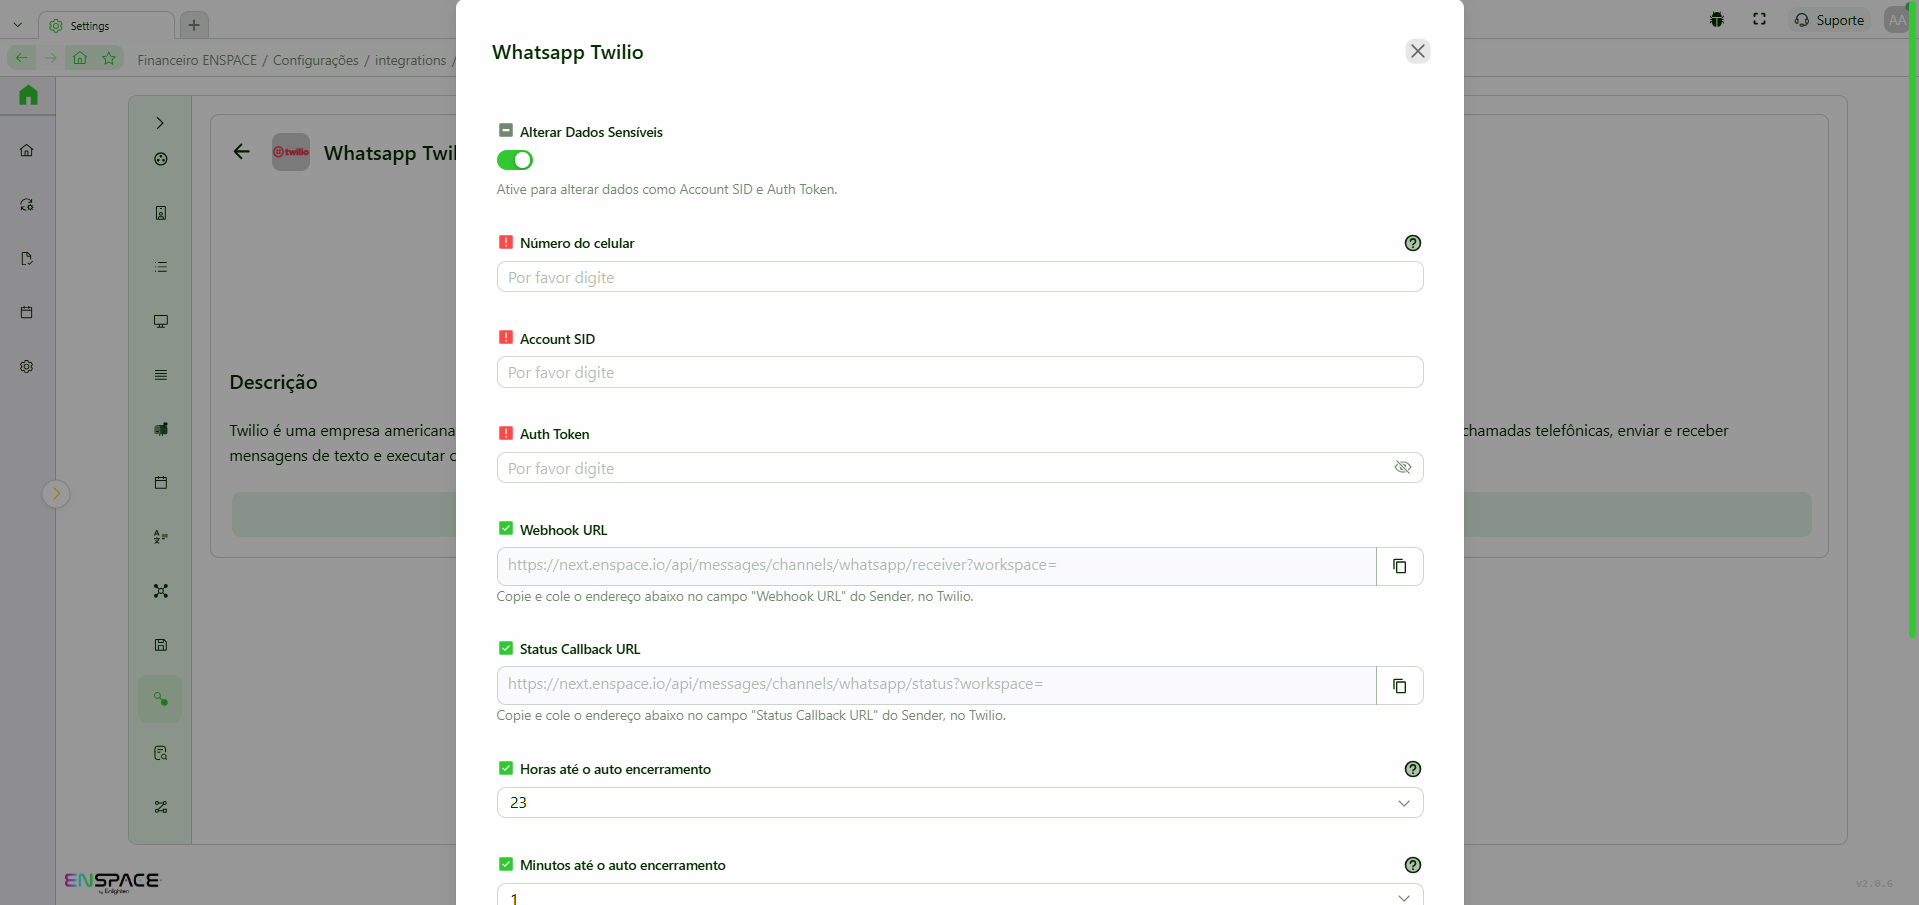This screenshot has height=905, width=1919.
Task: Show help for Horas até o auto encerramento
Action: coord(1412,769)
